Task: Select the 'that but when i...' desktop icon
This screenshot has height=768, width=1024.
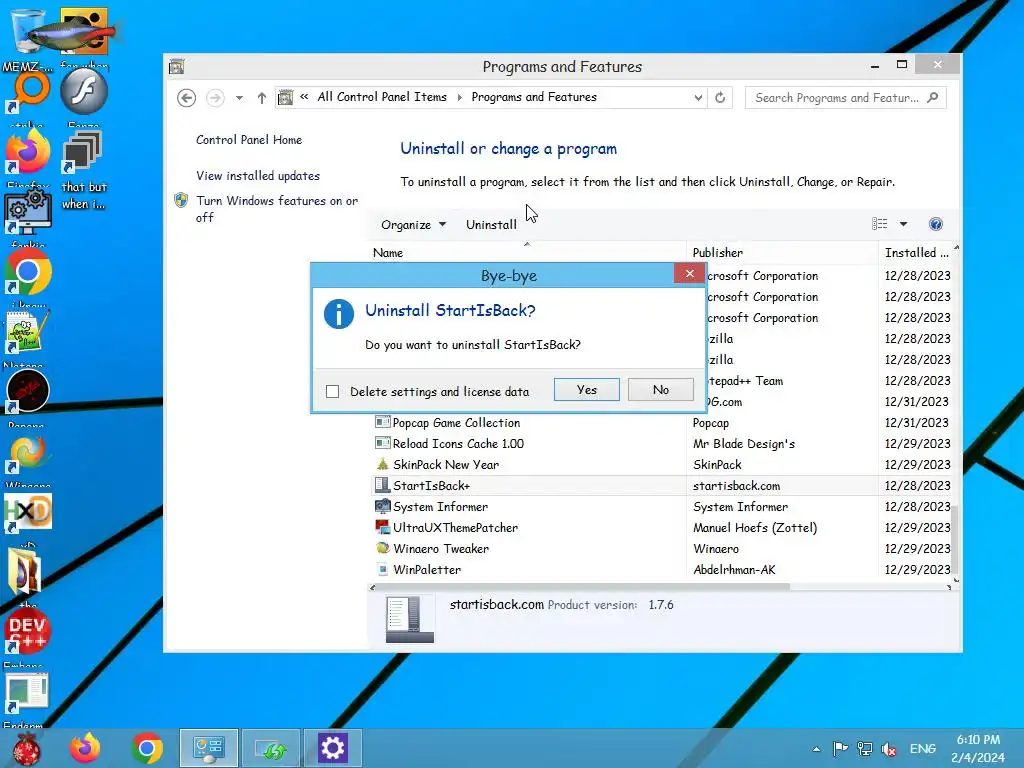Action: pyautogui.click(x=83, y=170)
